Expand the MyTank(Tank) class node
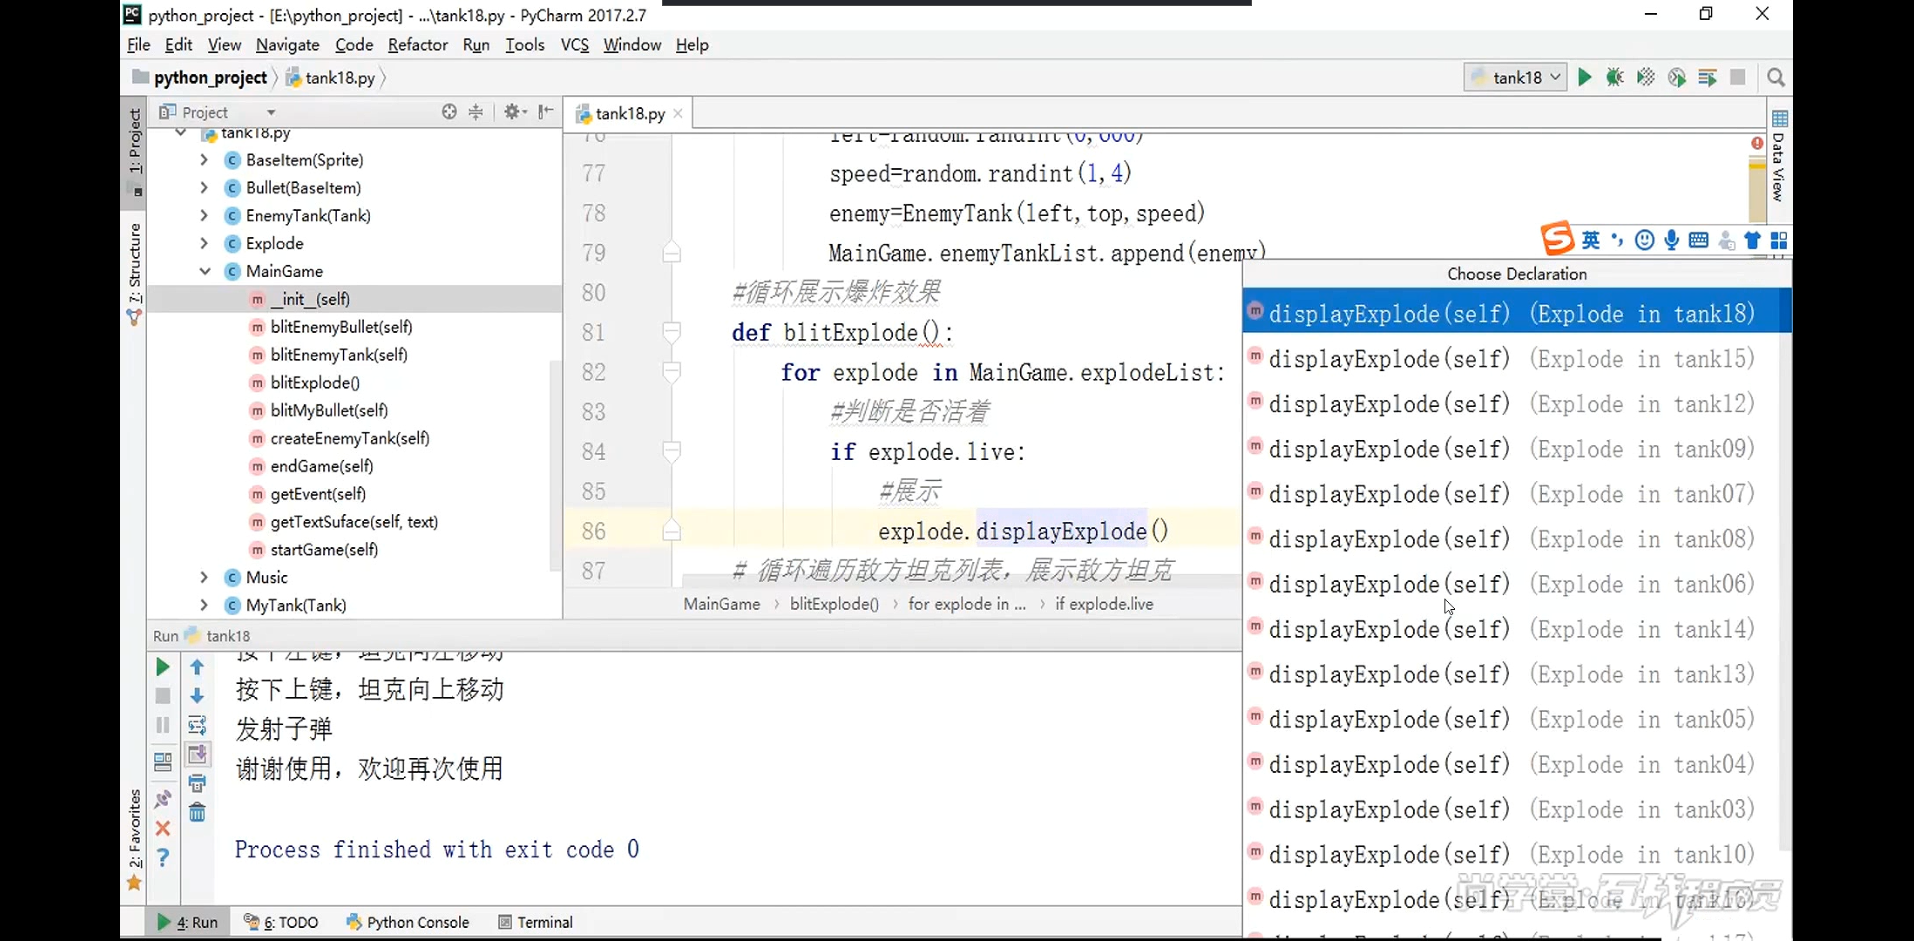Image resolution: width=1914 pixels, height=941 pixels. 204,605
